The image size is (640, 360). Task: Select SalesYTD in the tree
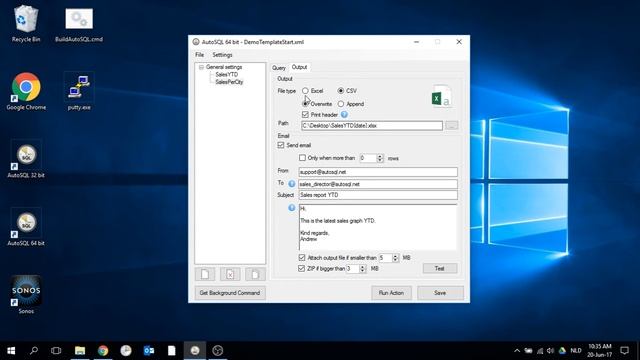pos(227,74)
